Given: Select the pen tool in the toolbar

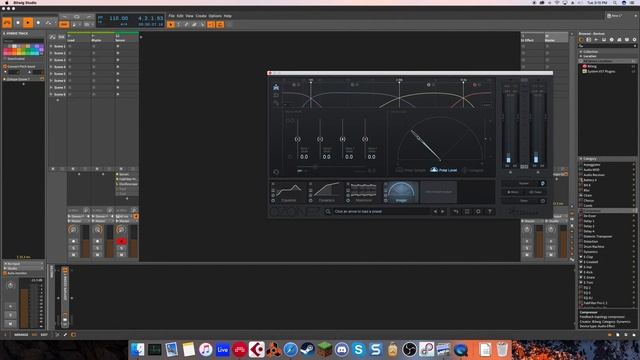Looking at the screenshot, I should [x=187, y=24].
